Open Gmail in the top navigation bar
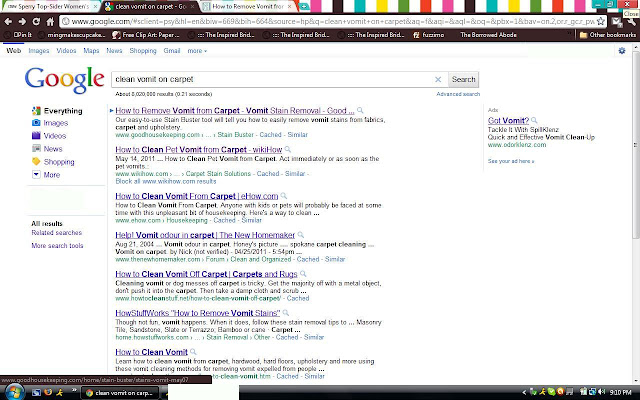This screenshot has width=640, height=400. (172, 51)
